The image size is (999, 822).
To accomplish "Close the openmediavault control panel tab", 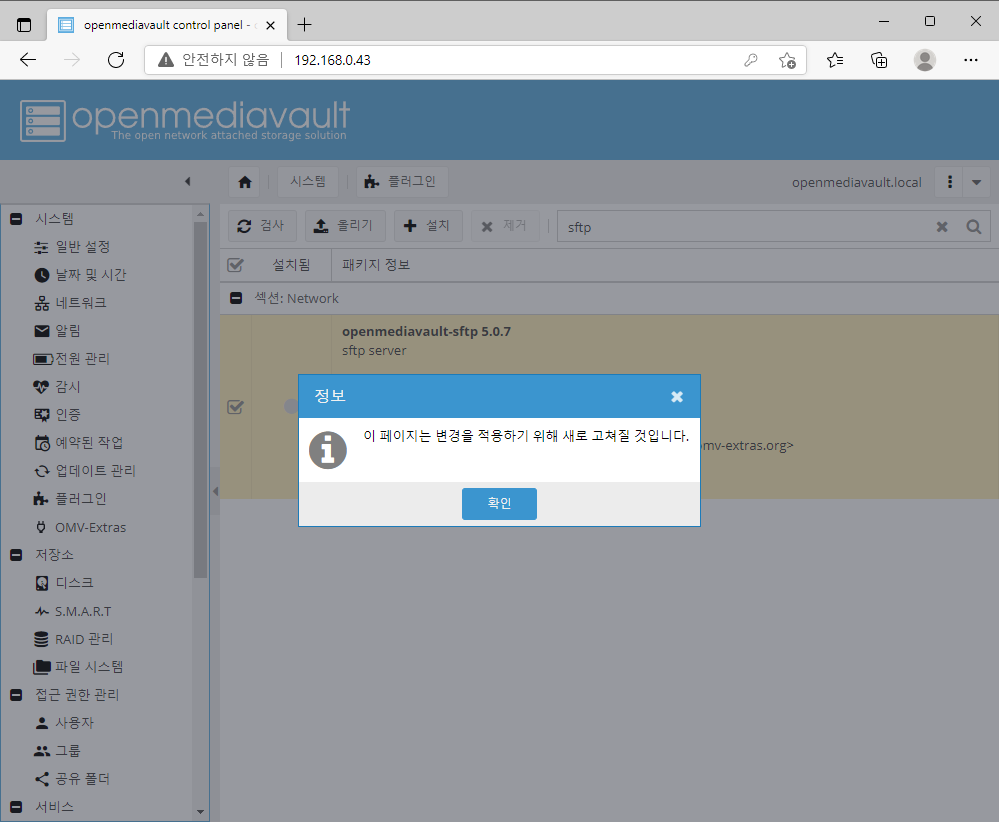I will pos(270,25).
